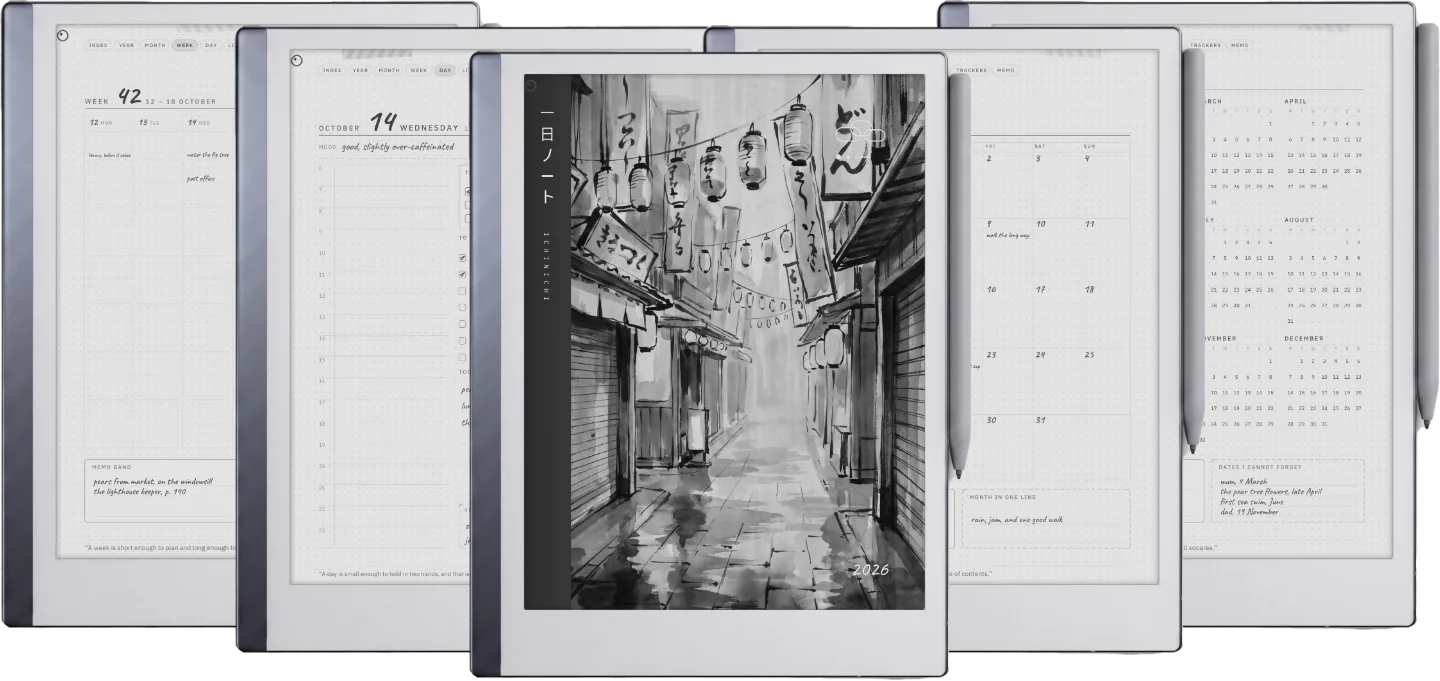Jump to WEEK tab on the daily page

coord(419,70)
